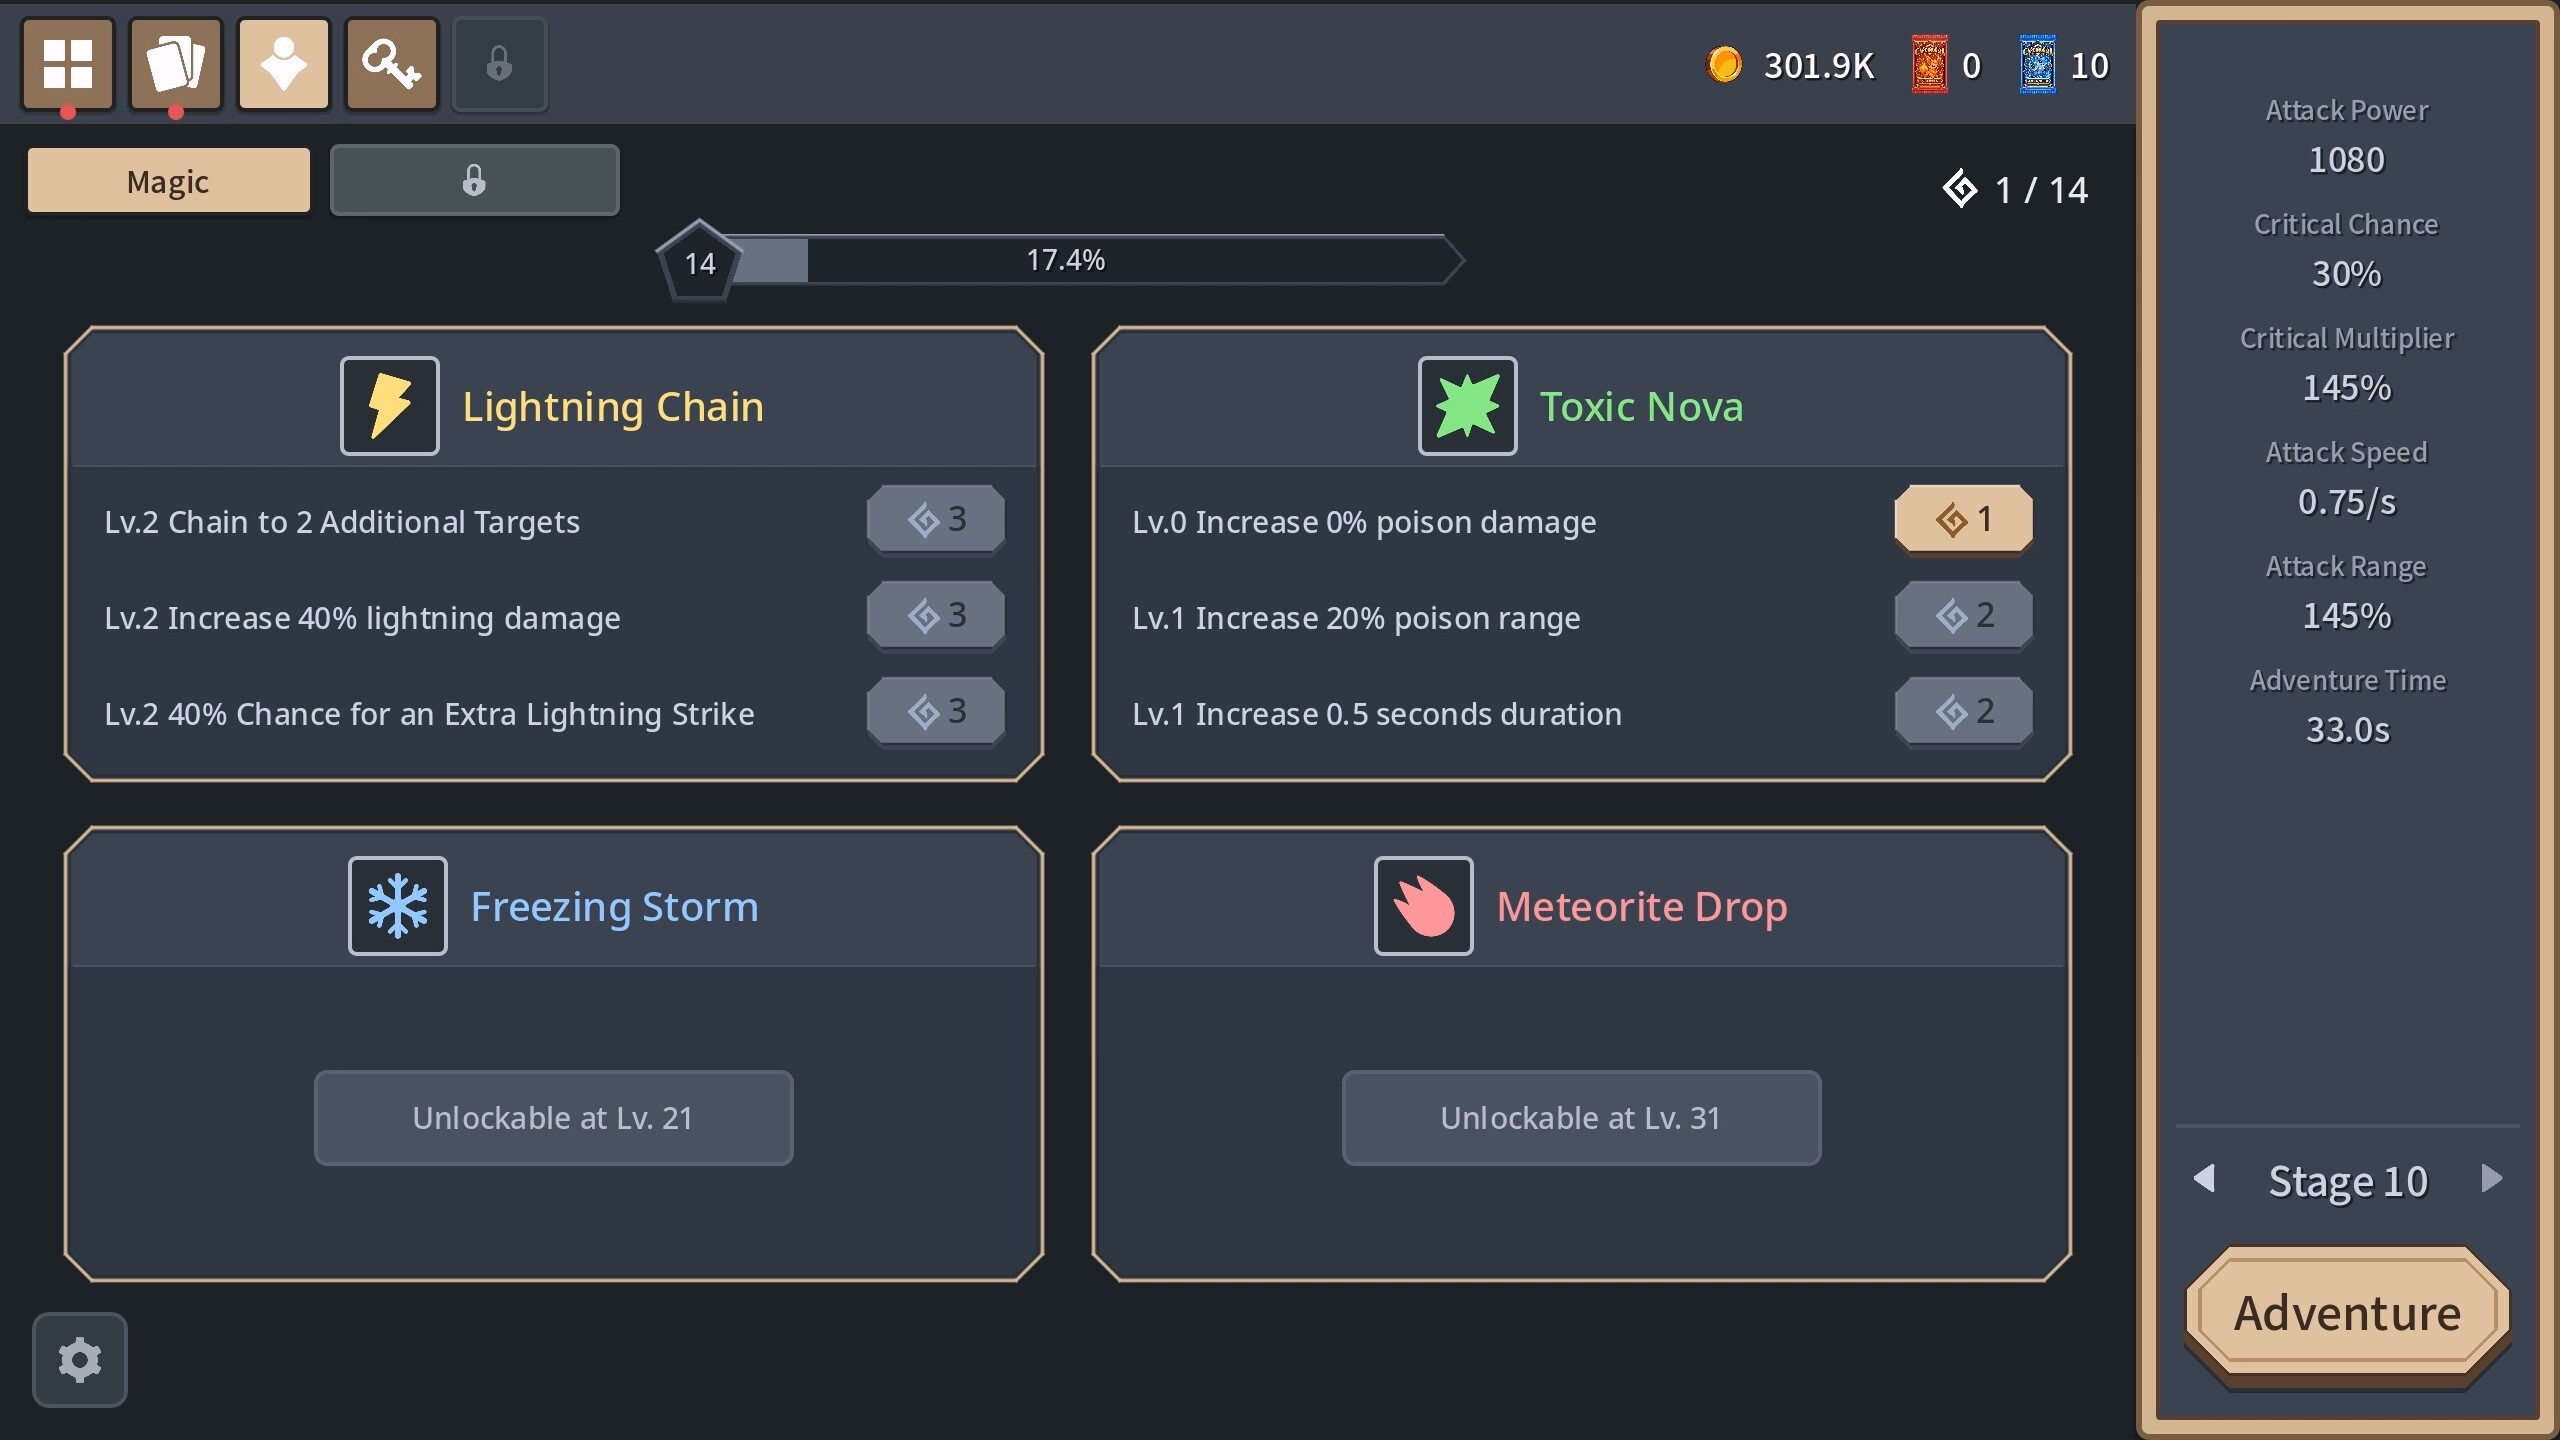Open settings gear icon

pyautogui.click(x=80, y=1360)
